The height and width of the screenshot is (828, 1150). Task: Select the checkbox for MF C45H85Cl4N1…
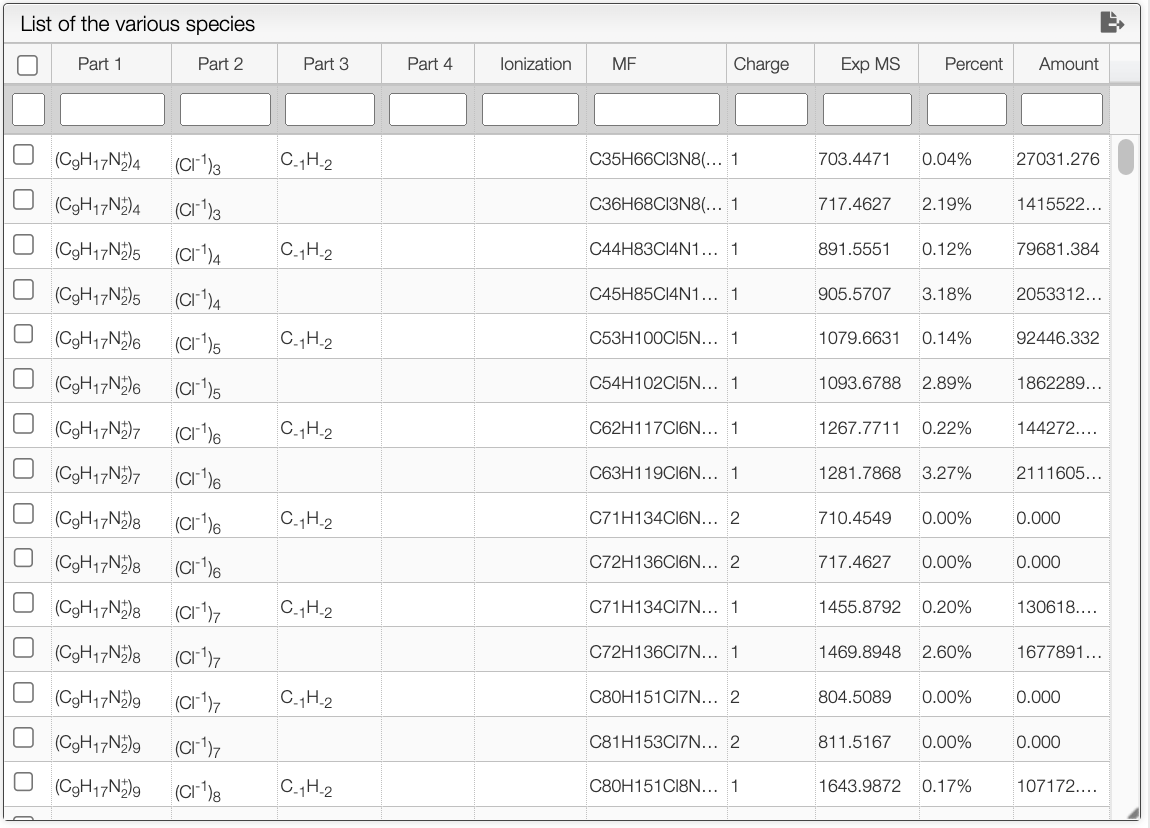[x=23, y=290]
